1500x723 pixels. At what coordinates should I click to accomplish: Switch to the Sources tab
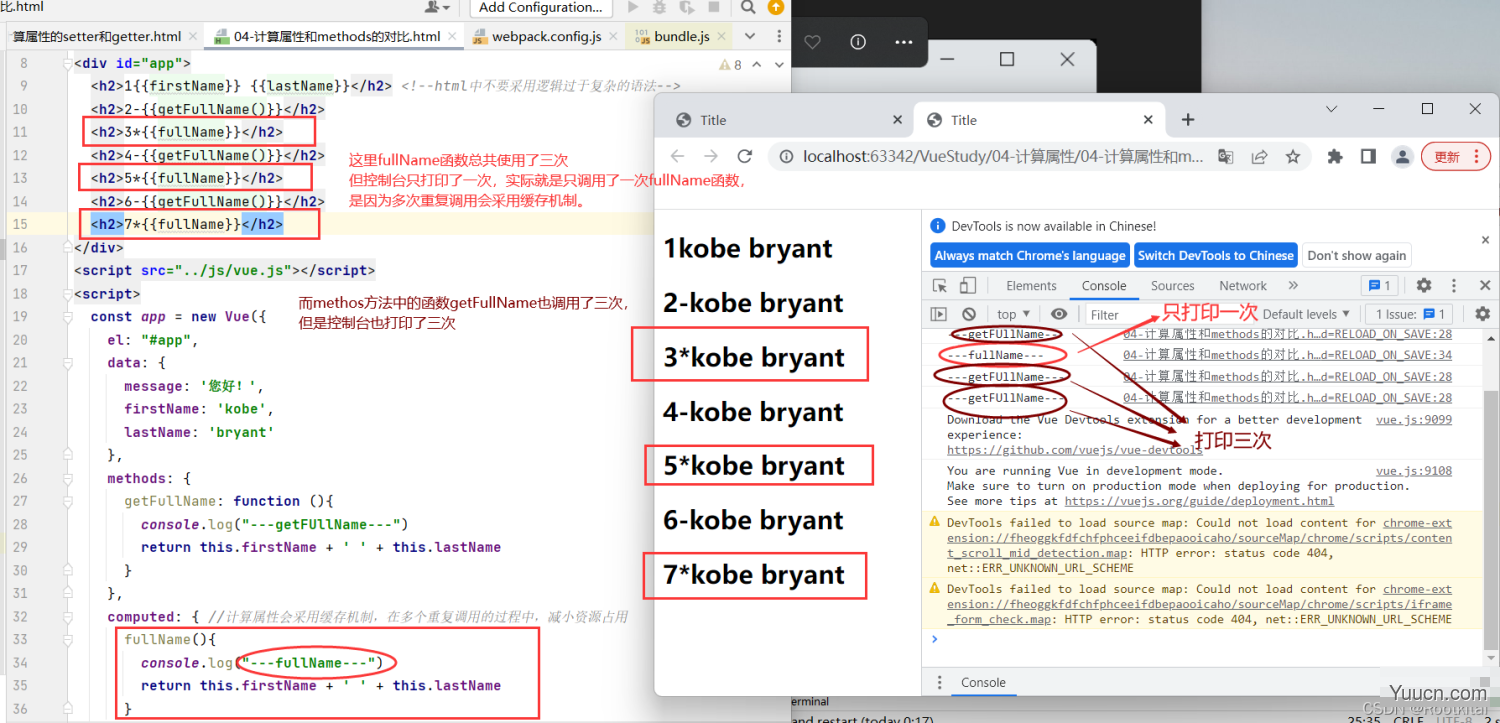pos(1172,286)
